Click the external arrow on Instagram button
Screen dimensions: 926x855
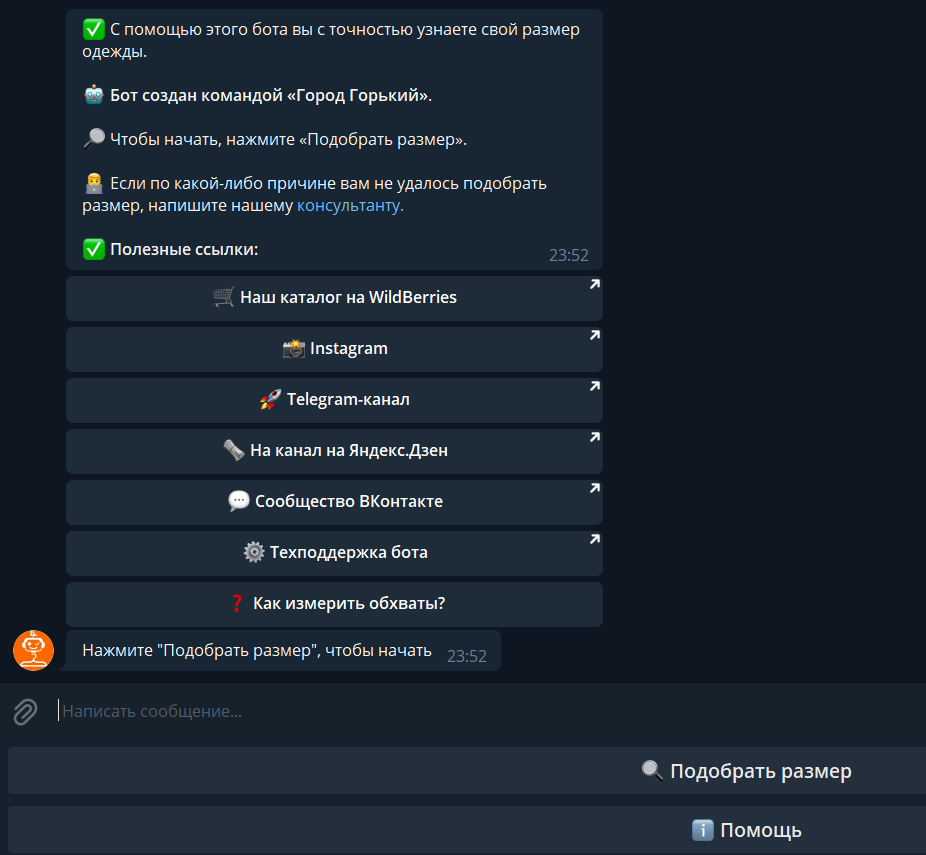(595, 335)
